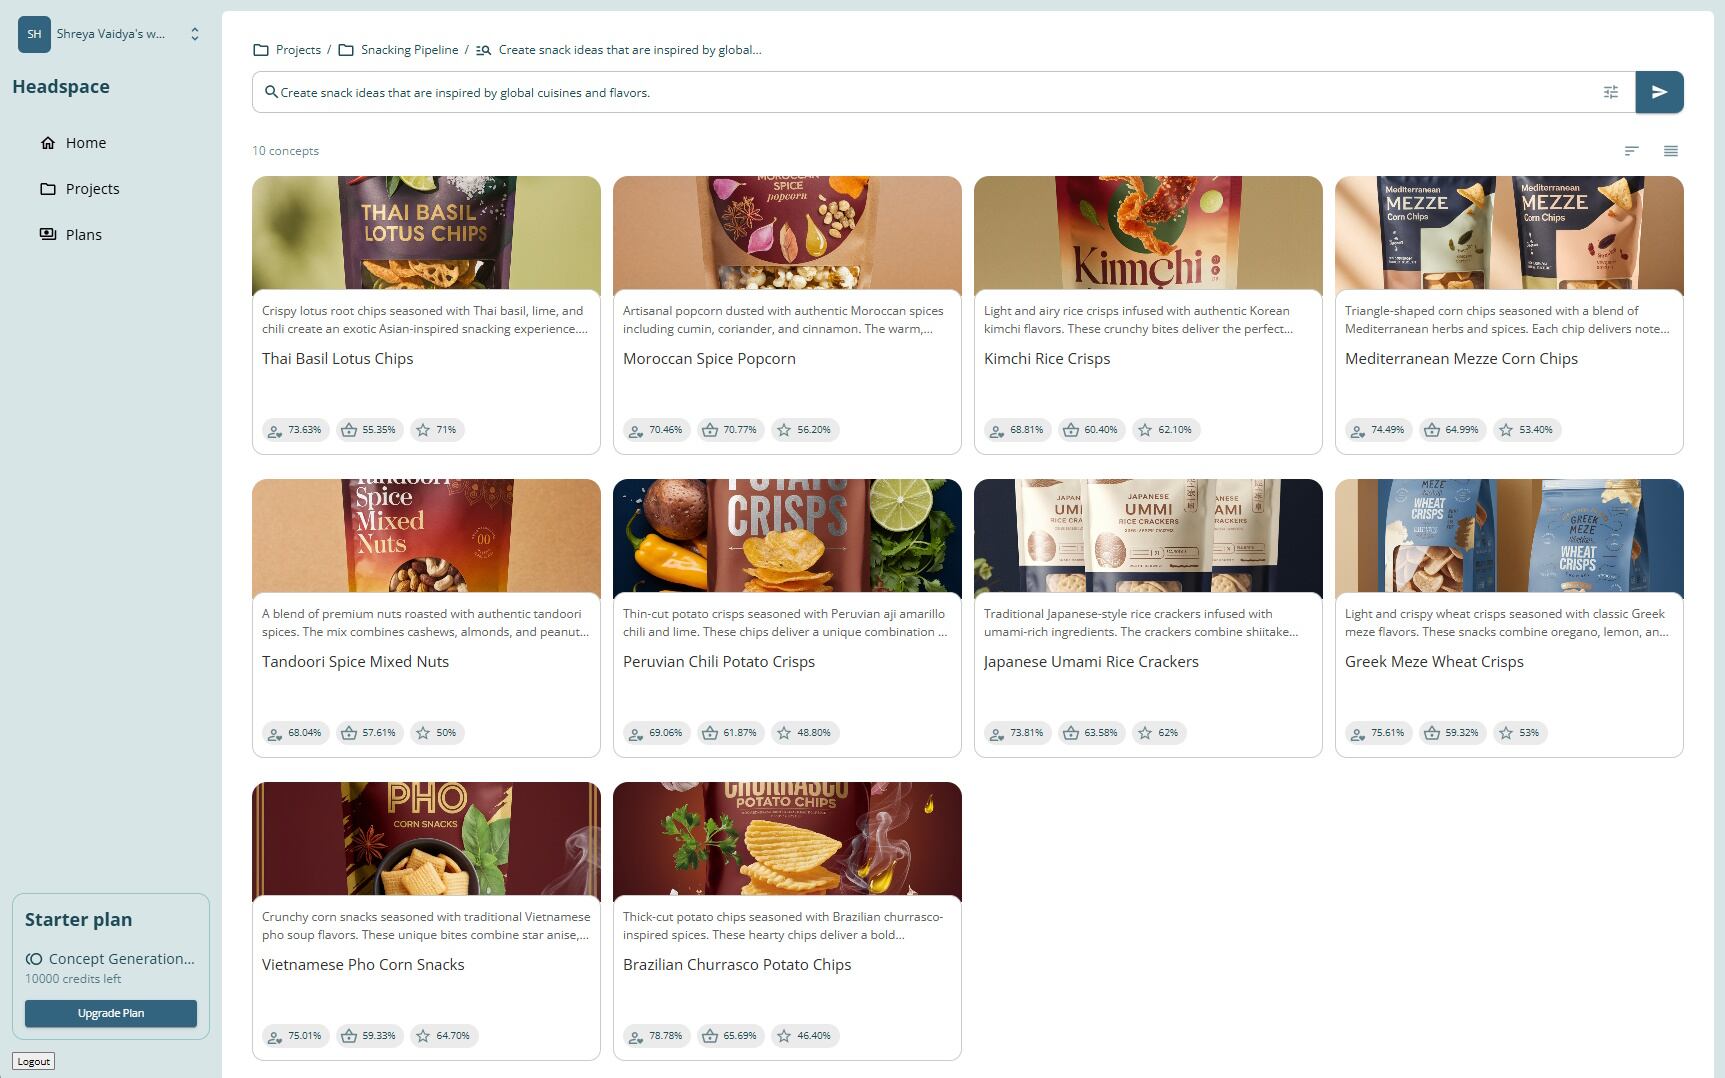This screenshot has height=1078, width=1725.
Task: Click the Home sidebar icon
Action: 48,143
